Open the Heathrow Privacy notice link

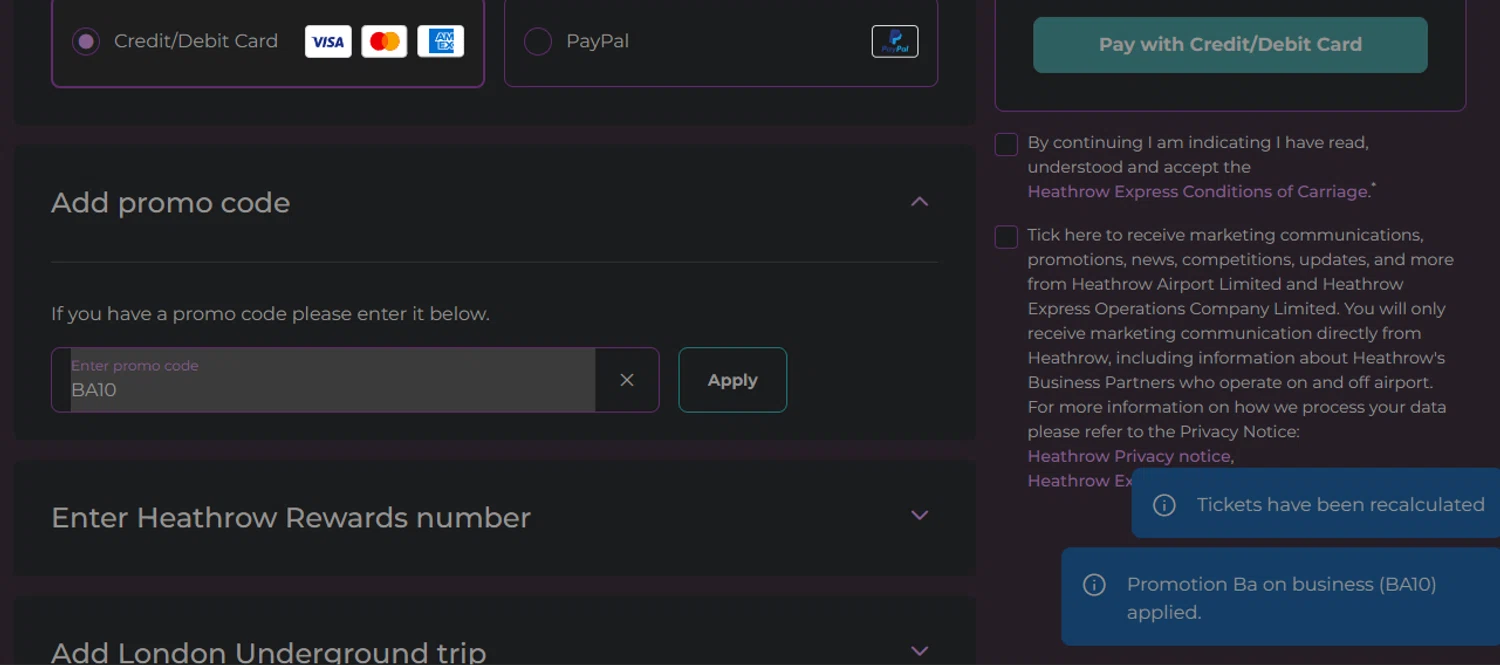(1129, 456)
